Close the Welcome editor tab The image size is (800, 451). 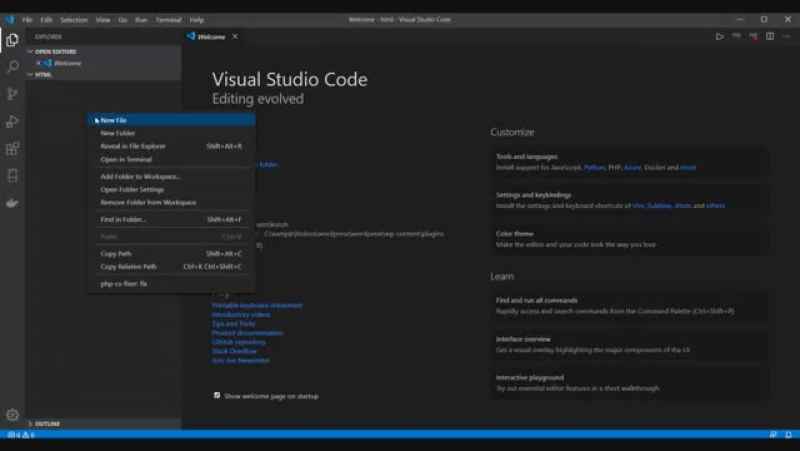pyautogui.click(x=235, y=36)
